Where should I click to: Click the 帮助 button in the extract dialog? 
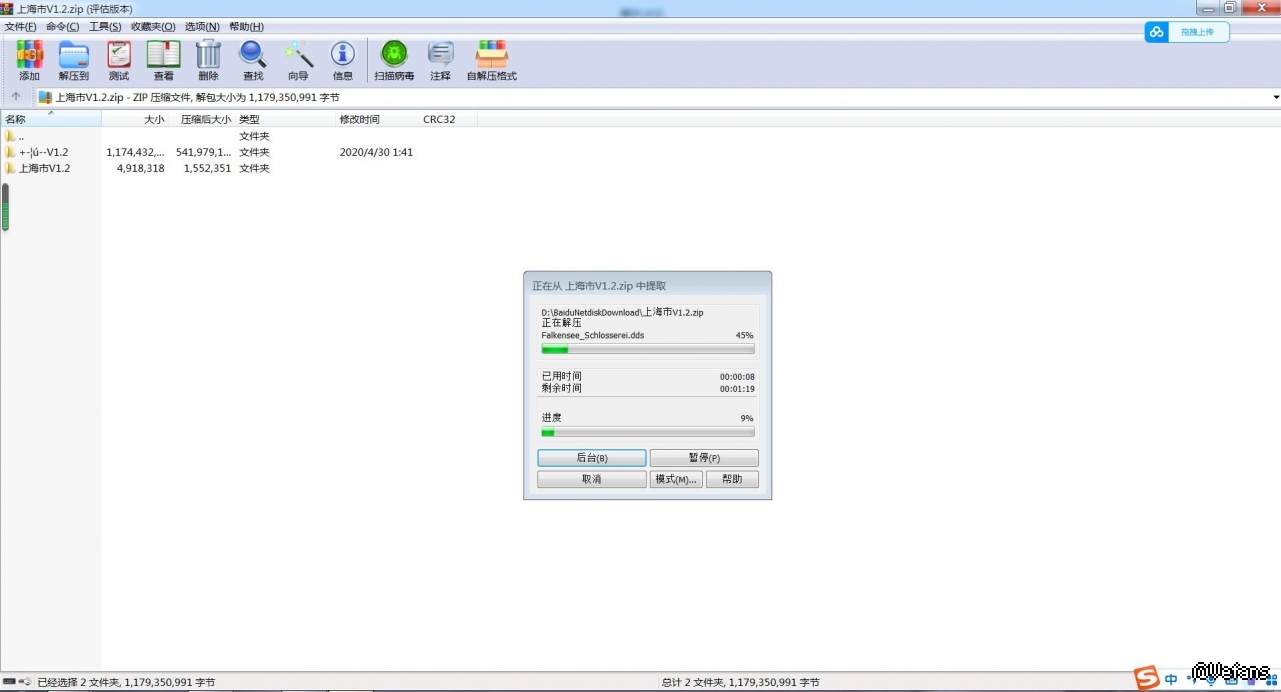tap(732, 479)
